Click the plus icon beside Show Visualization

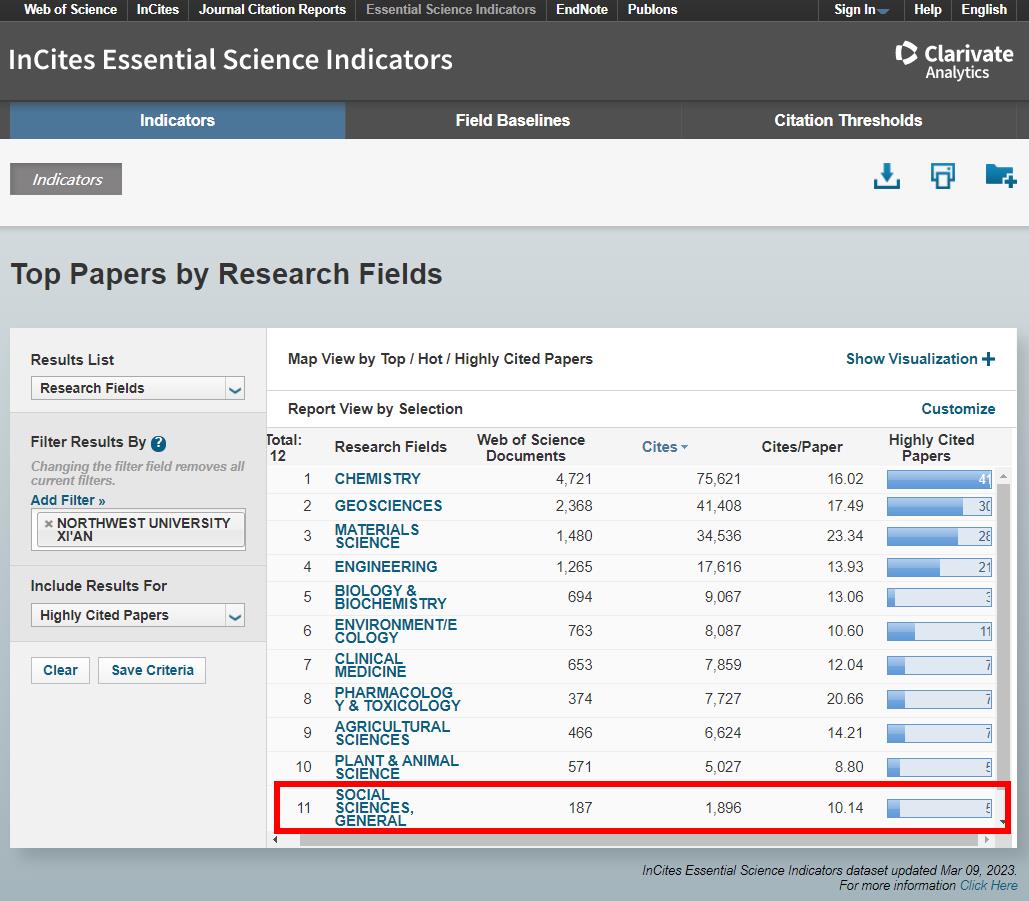pos(989,359)
